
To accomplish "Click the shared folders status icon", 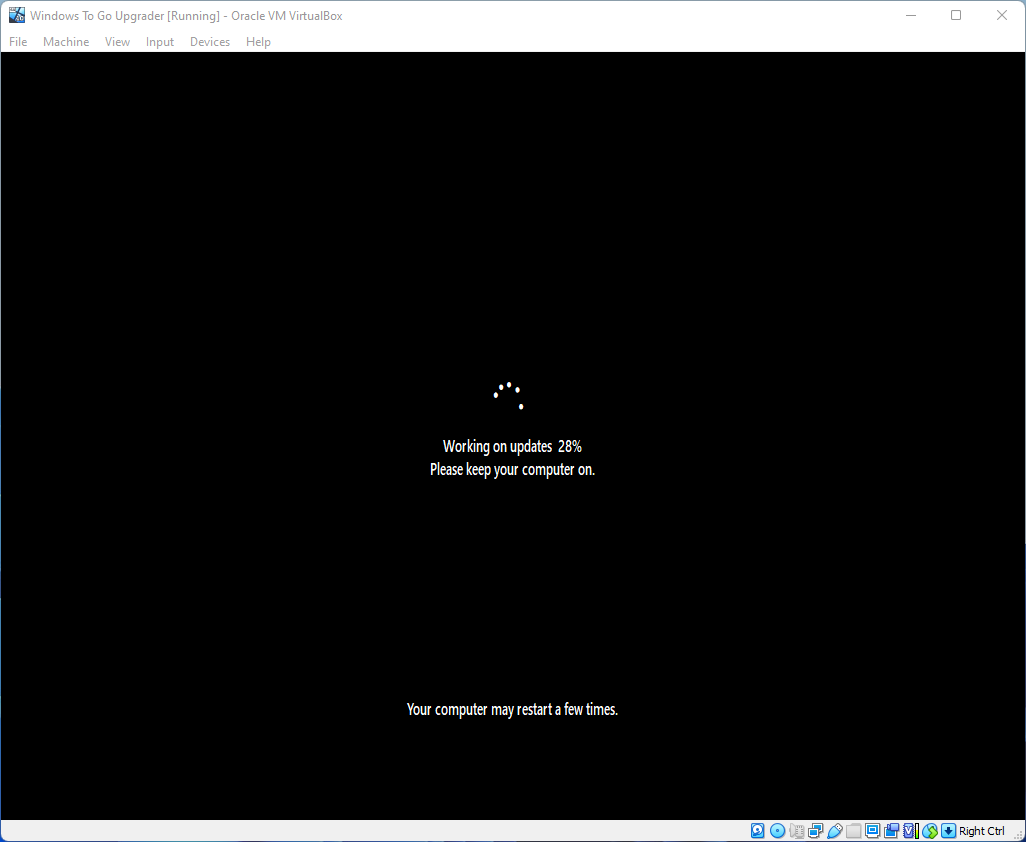I will [853, 831].
